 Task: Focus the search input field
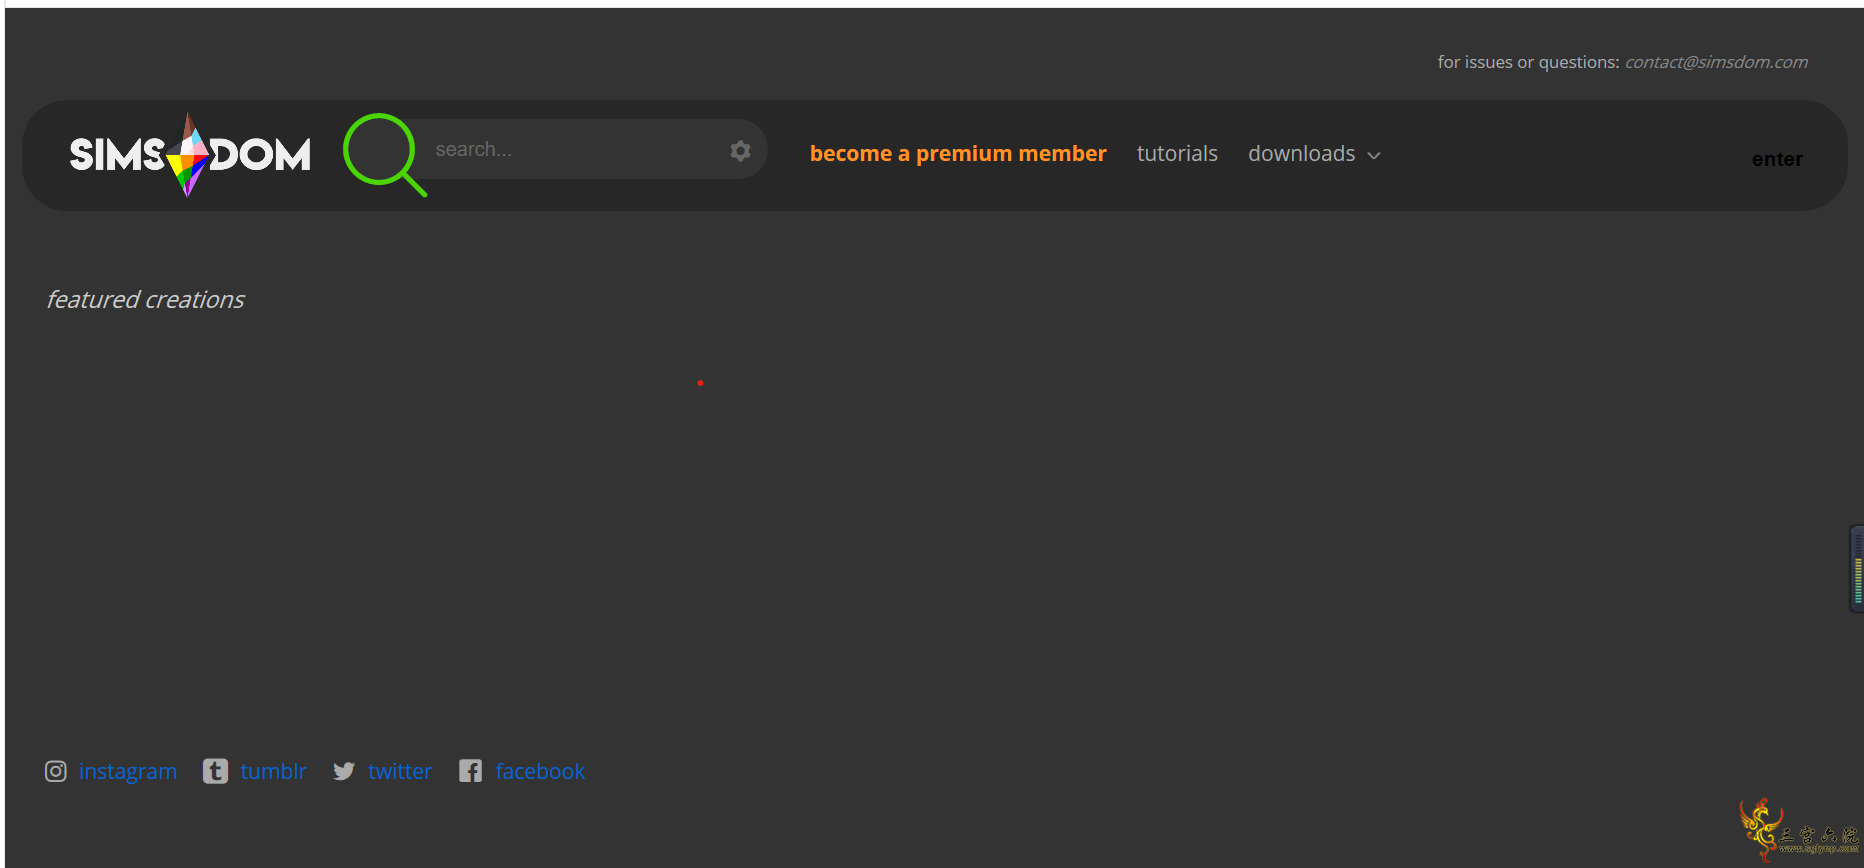pyautogui.click(x=575, y=149)
